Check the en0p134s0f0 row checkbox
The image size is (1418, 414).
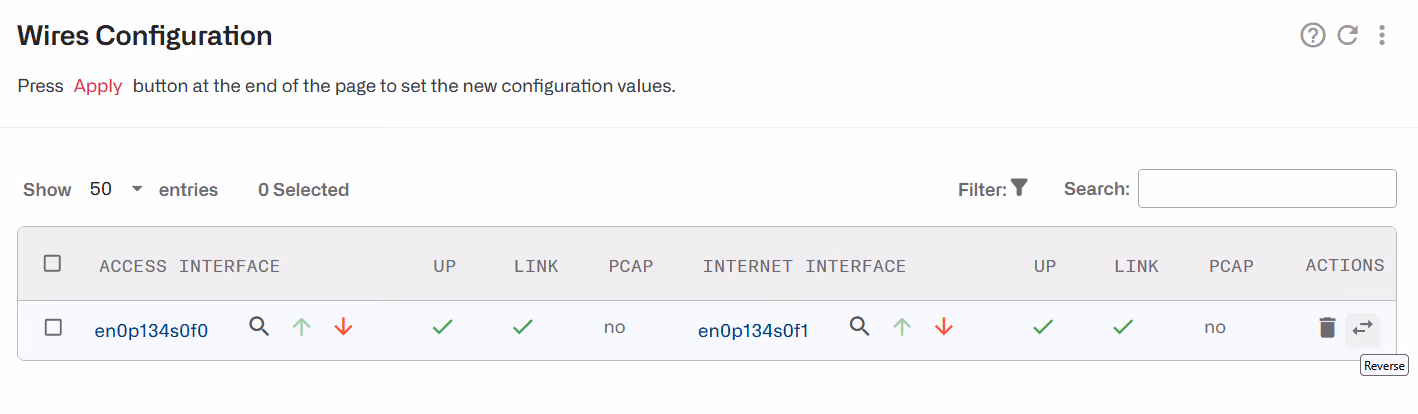click(53, 327)
